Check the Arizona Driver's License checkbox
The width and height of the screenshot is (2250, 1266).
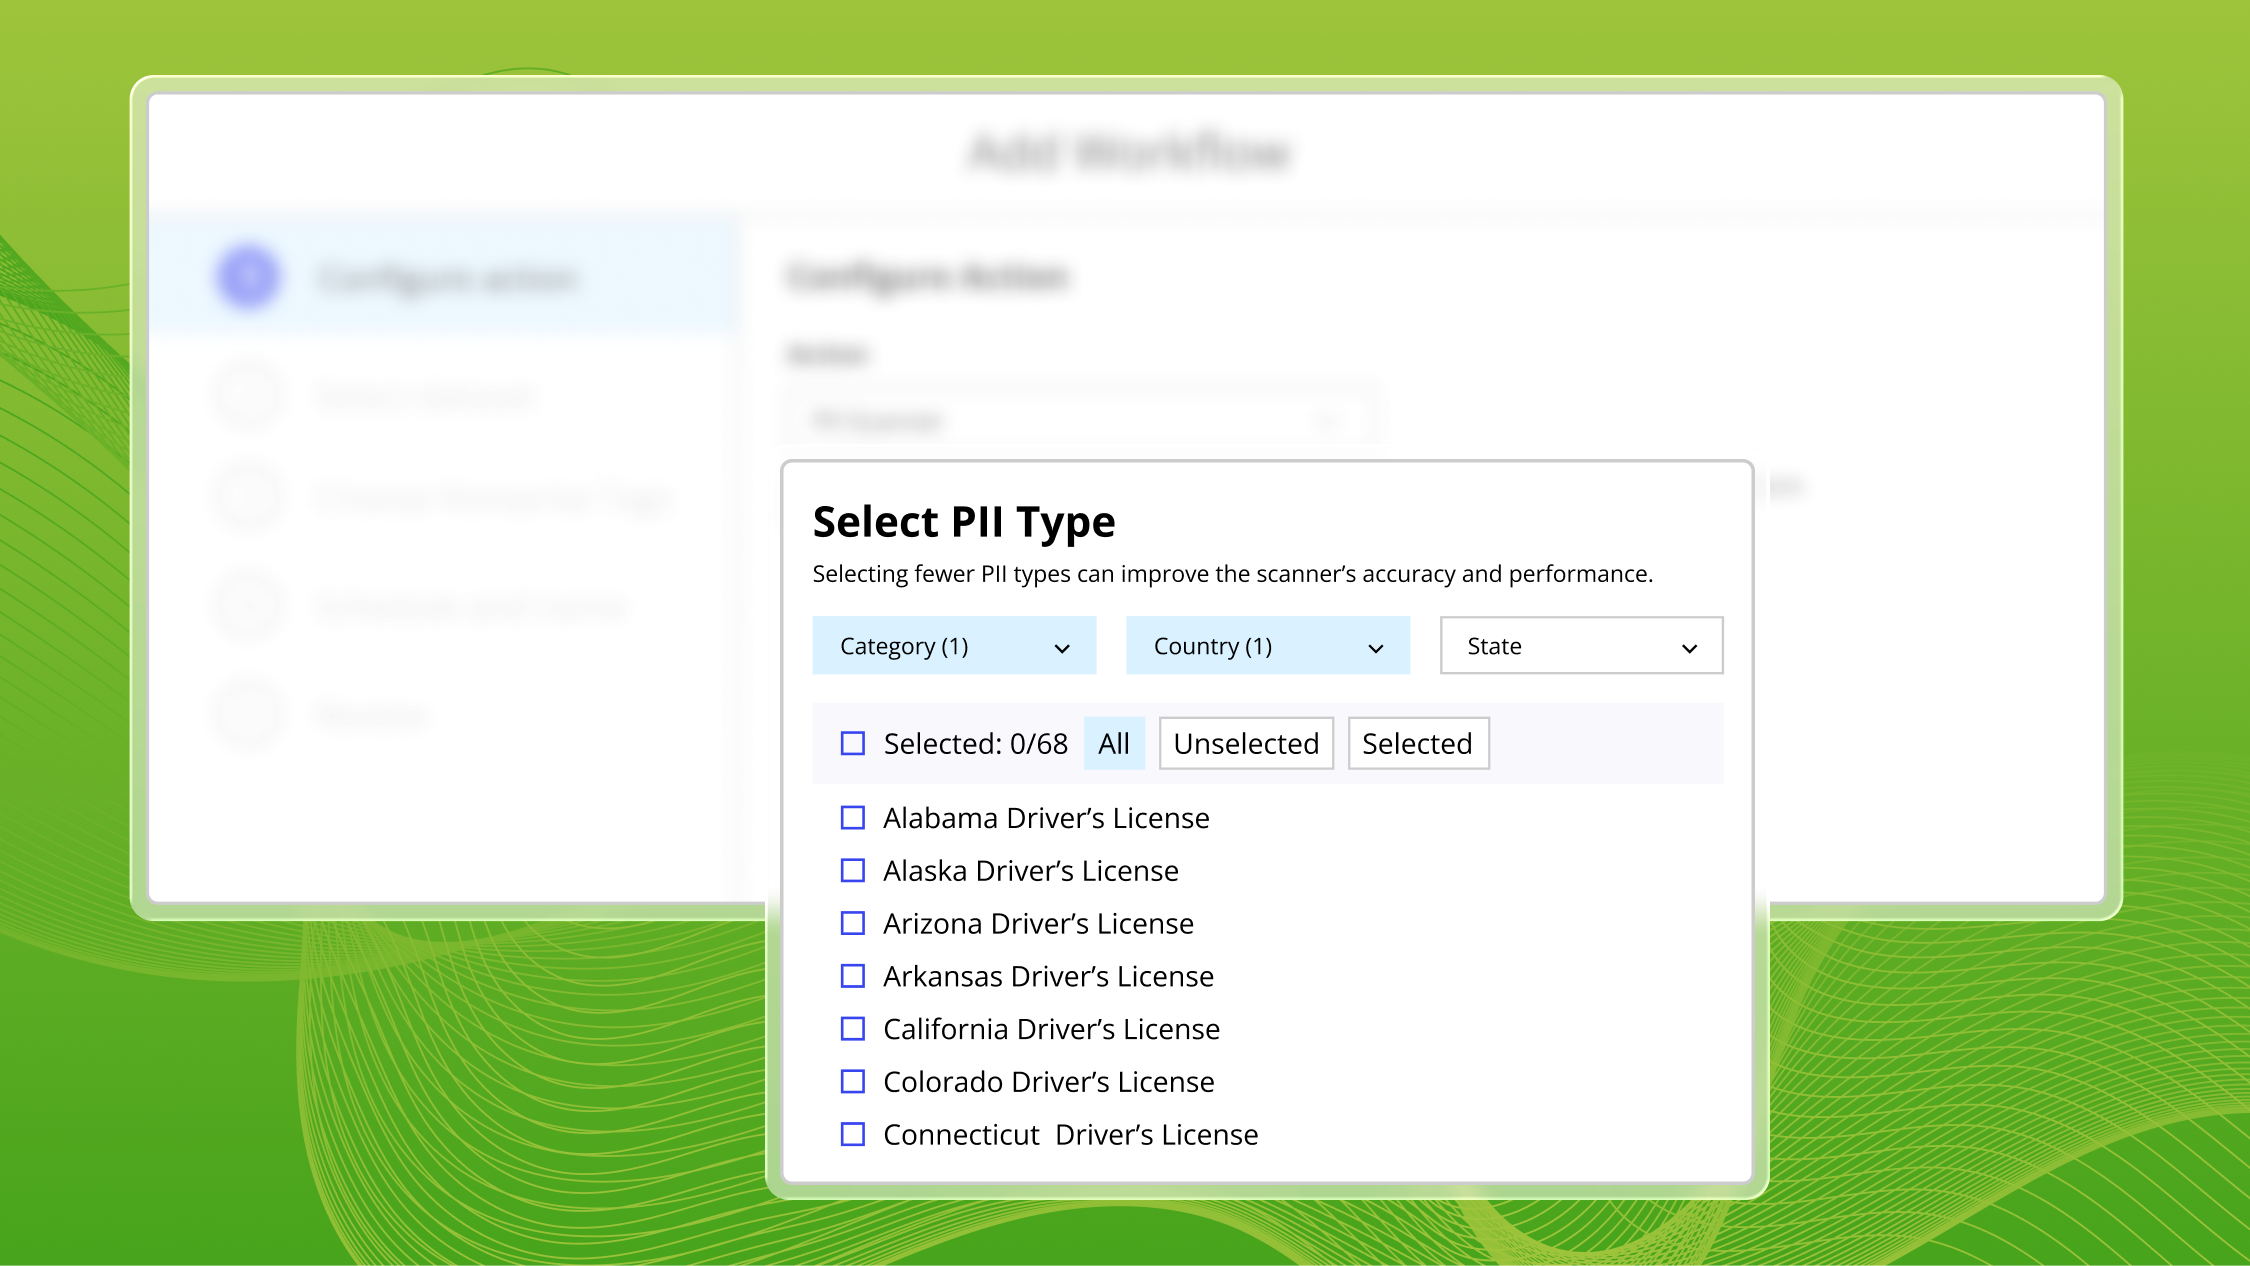pos(852,923)
